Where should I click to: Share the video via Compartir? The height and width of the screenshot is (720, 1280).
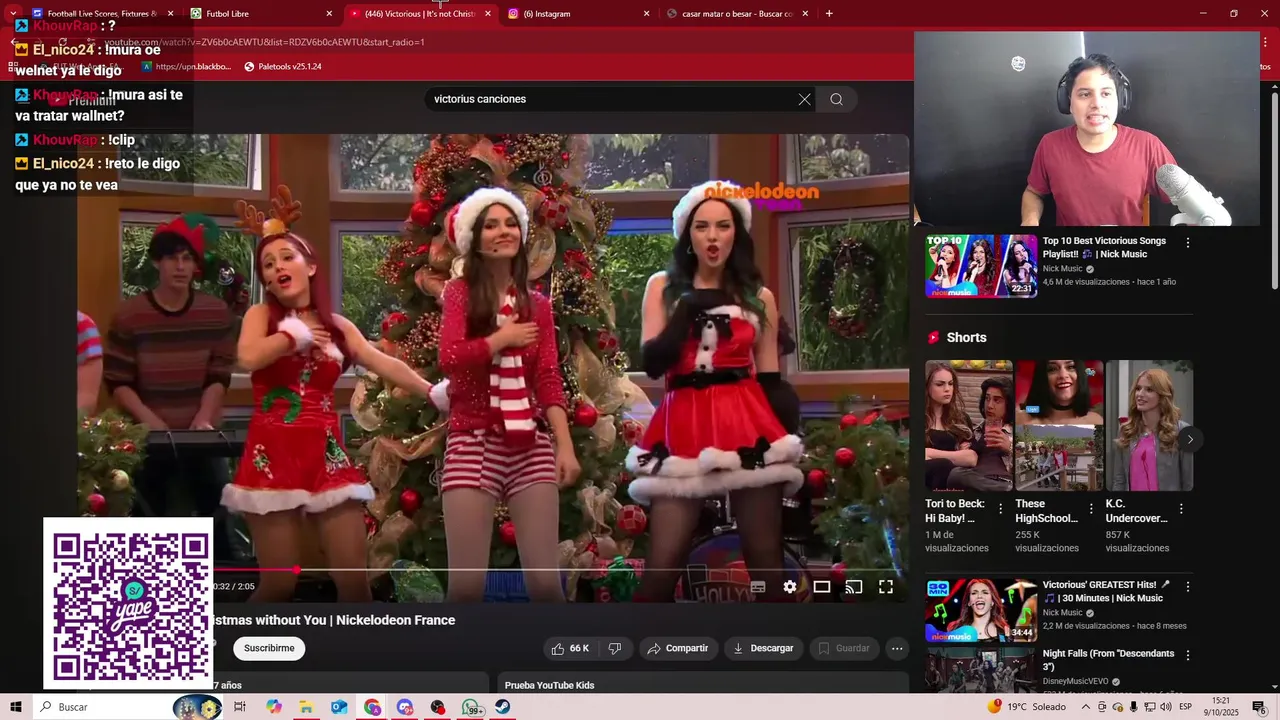point(677,648)
